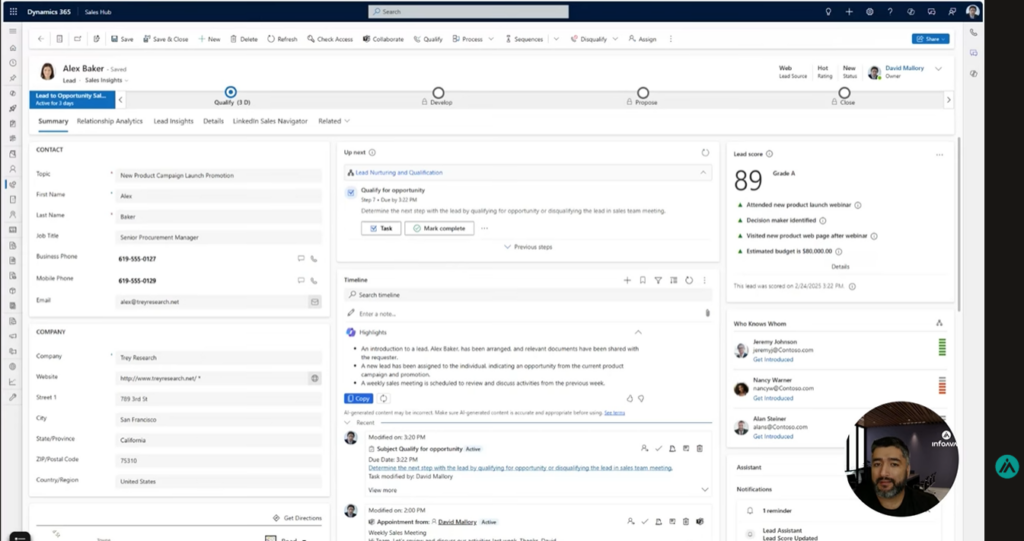Select the Develop stage circle
1024x541 pixels.
click(x=438, y=93)
